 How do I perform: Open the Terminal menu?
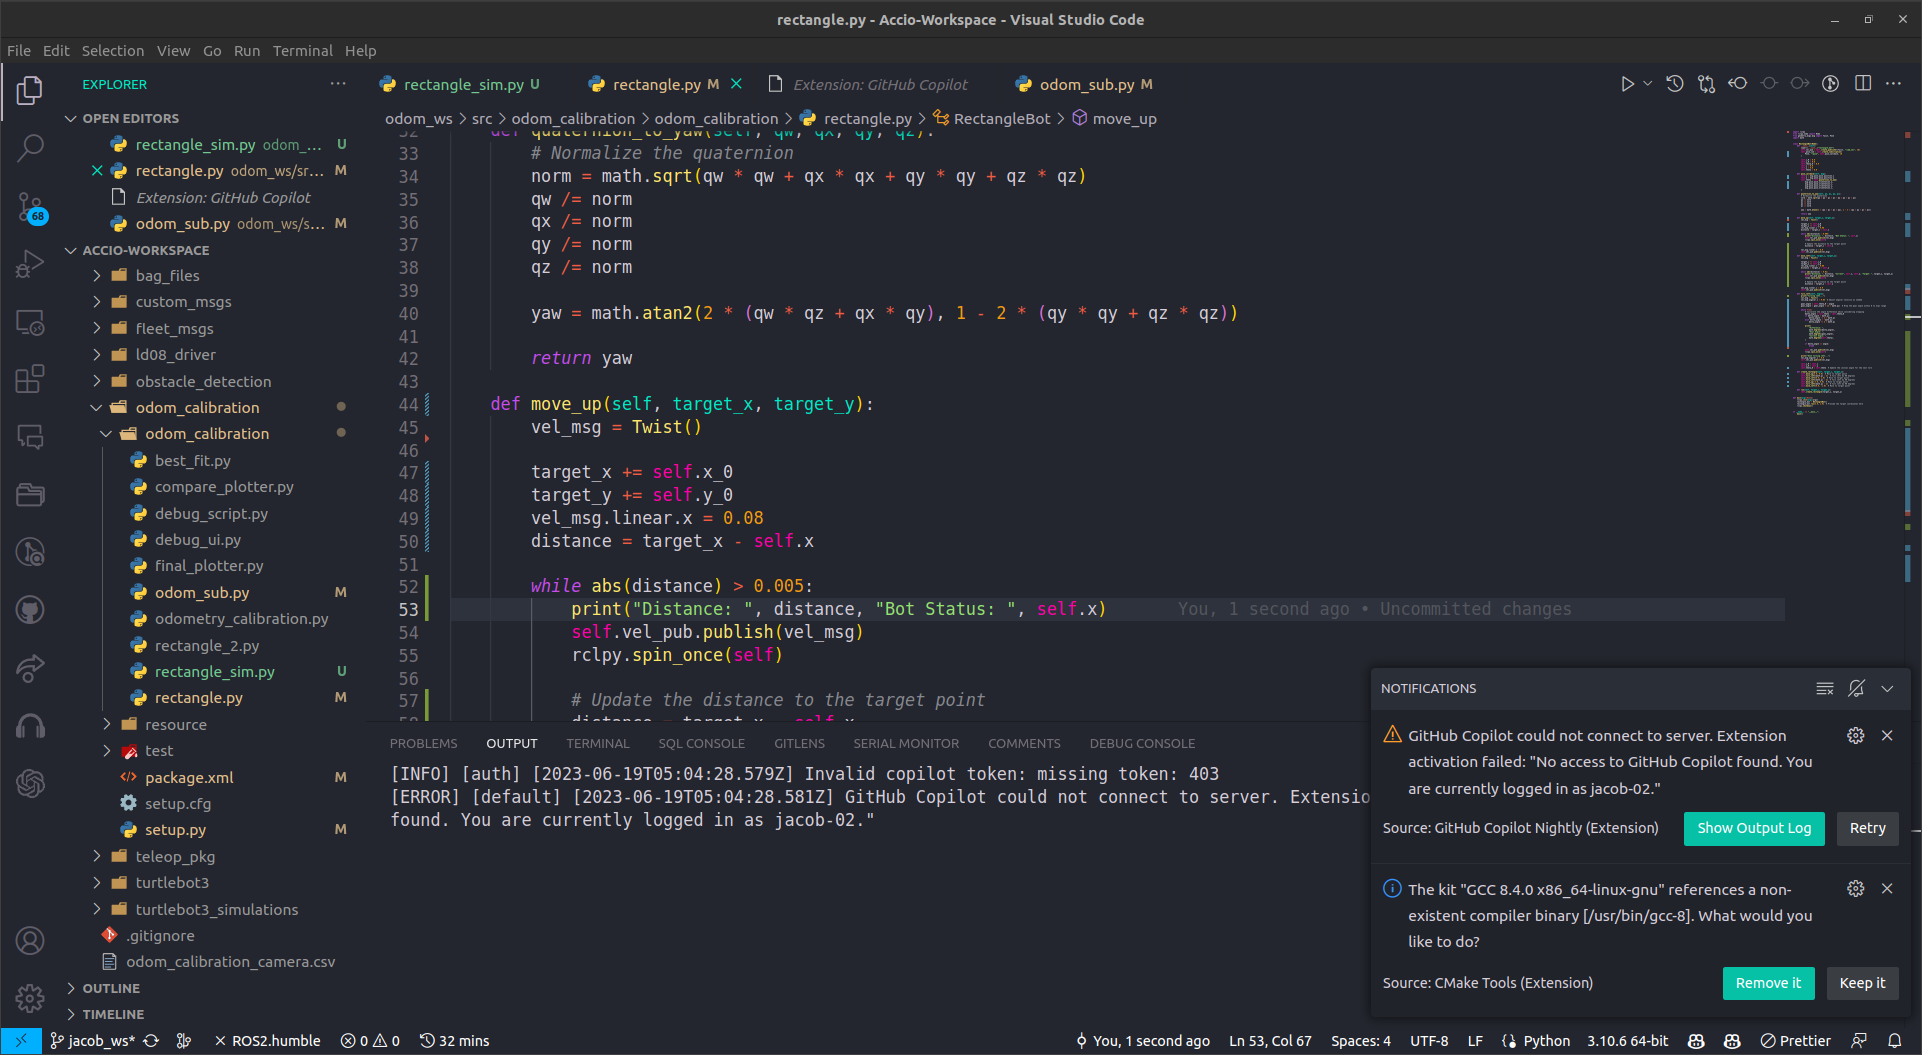pyautogui.click(x=302, y=50)
